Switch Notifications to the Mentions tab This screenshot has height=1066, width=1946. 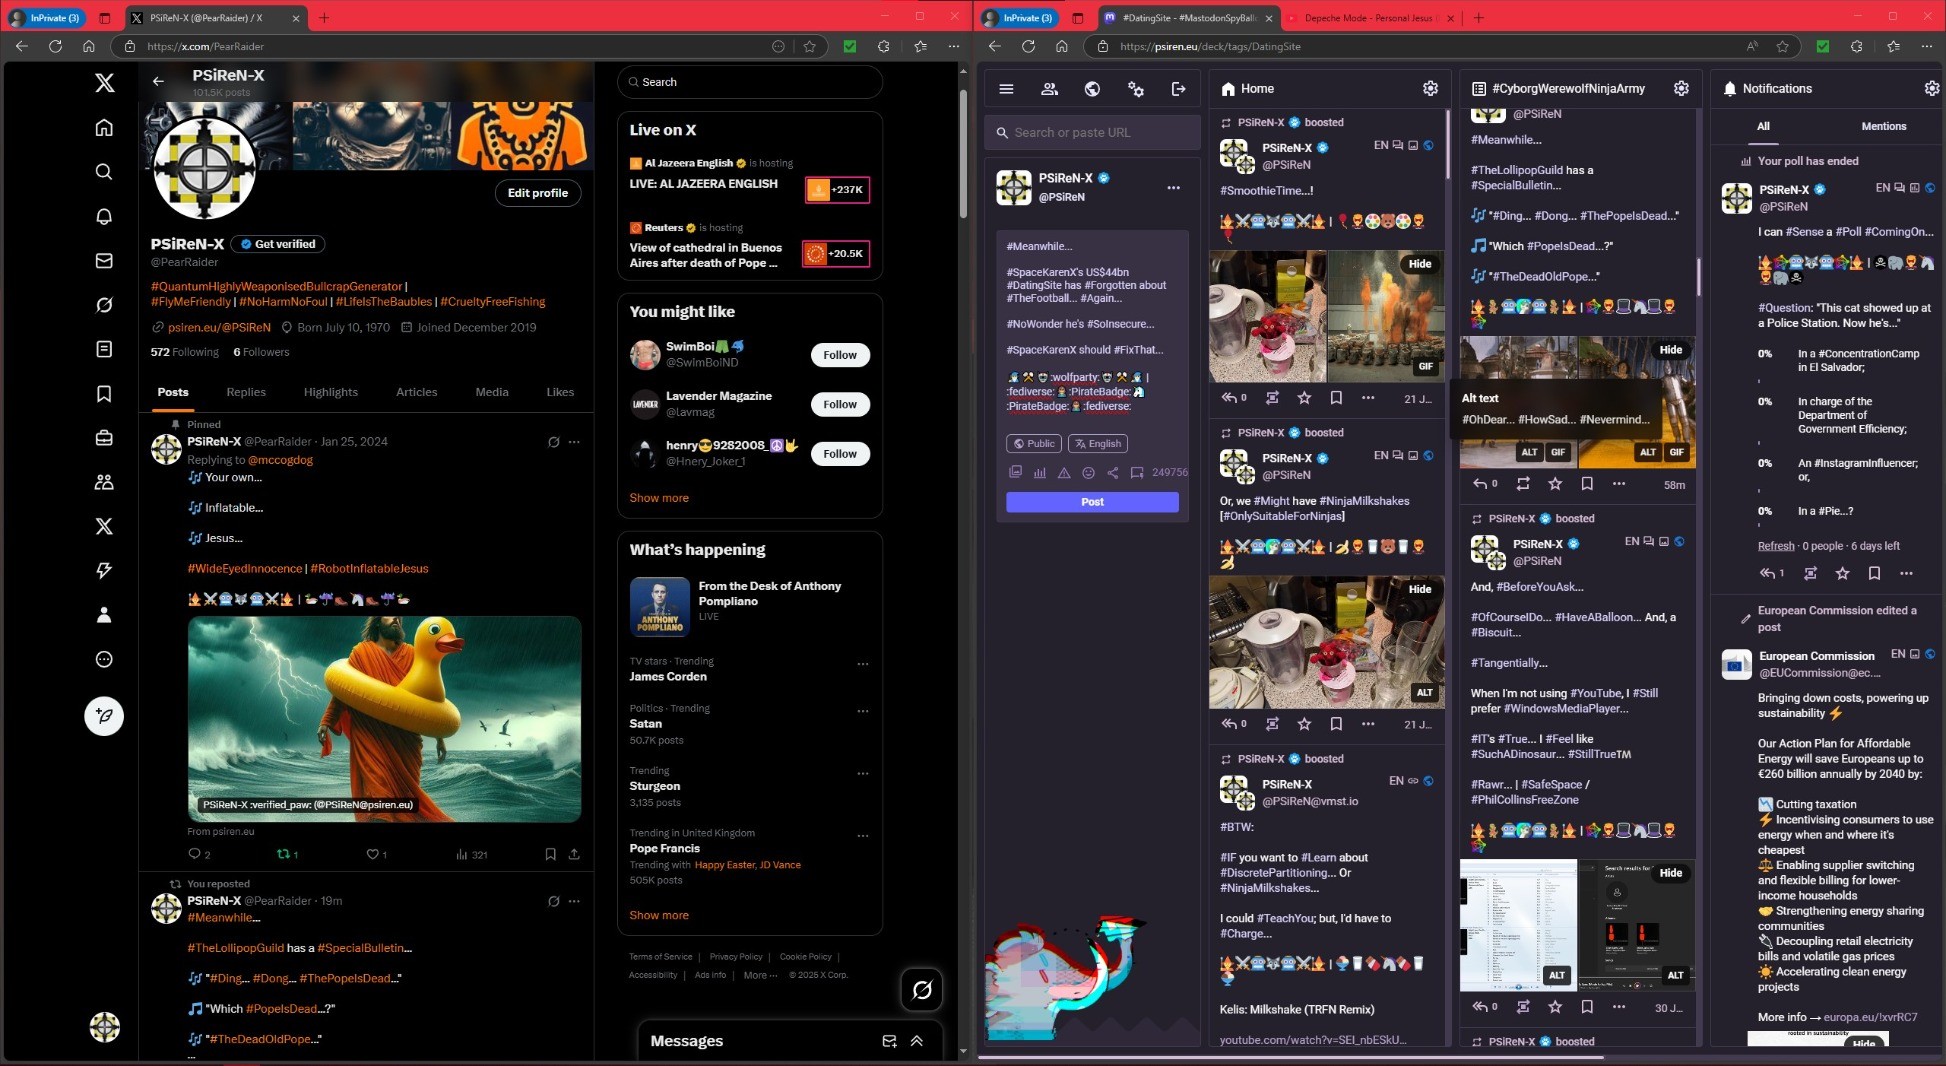(1883, 126)
